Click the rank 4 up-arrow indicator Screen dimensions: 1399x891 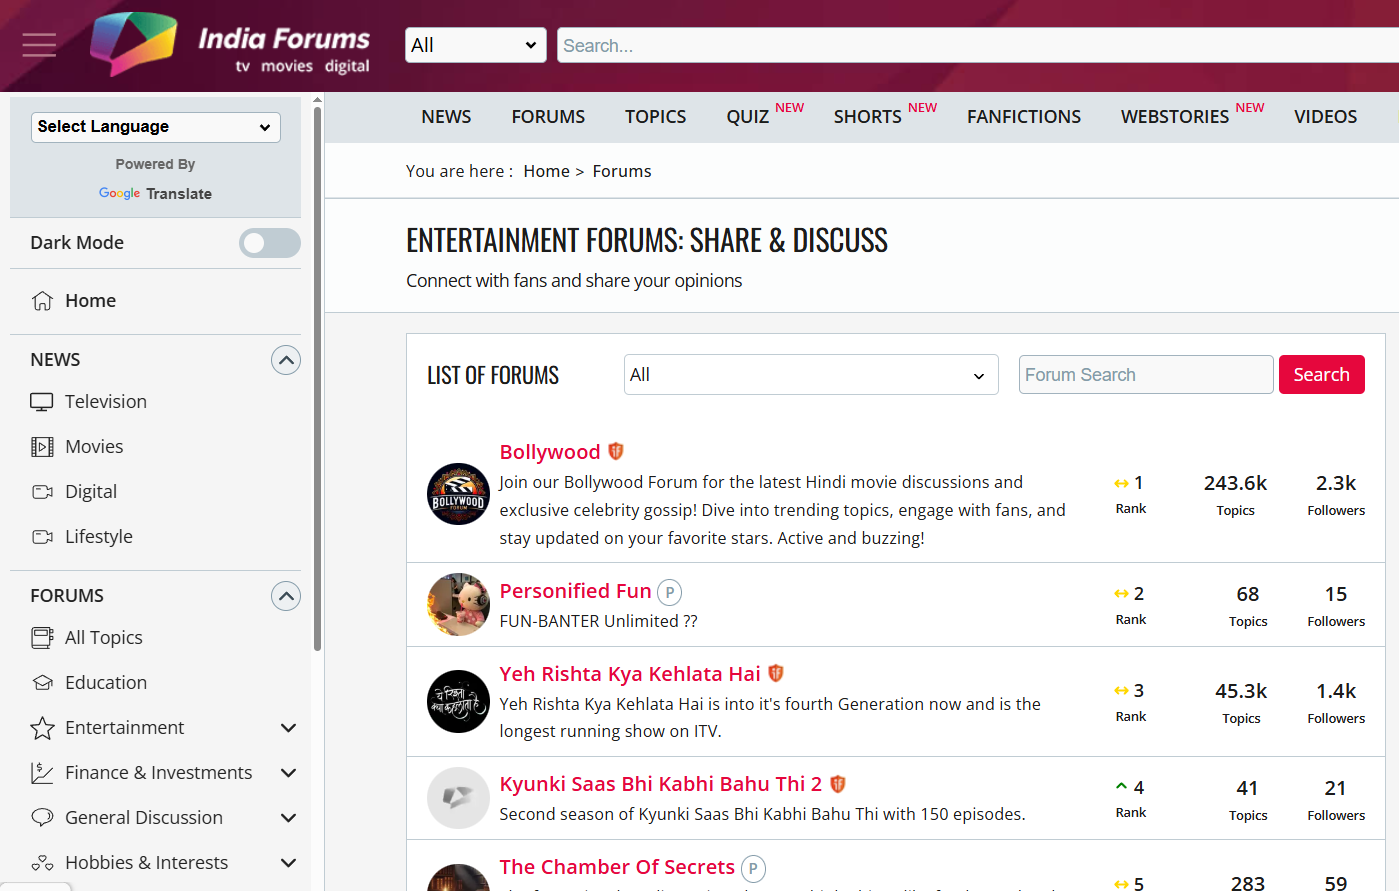click(1121, 787)
